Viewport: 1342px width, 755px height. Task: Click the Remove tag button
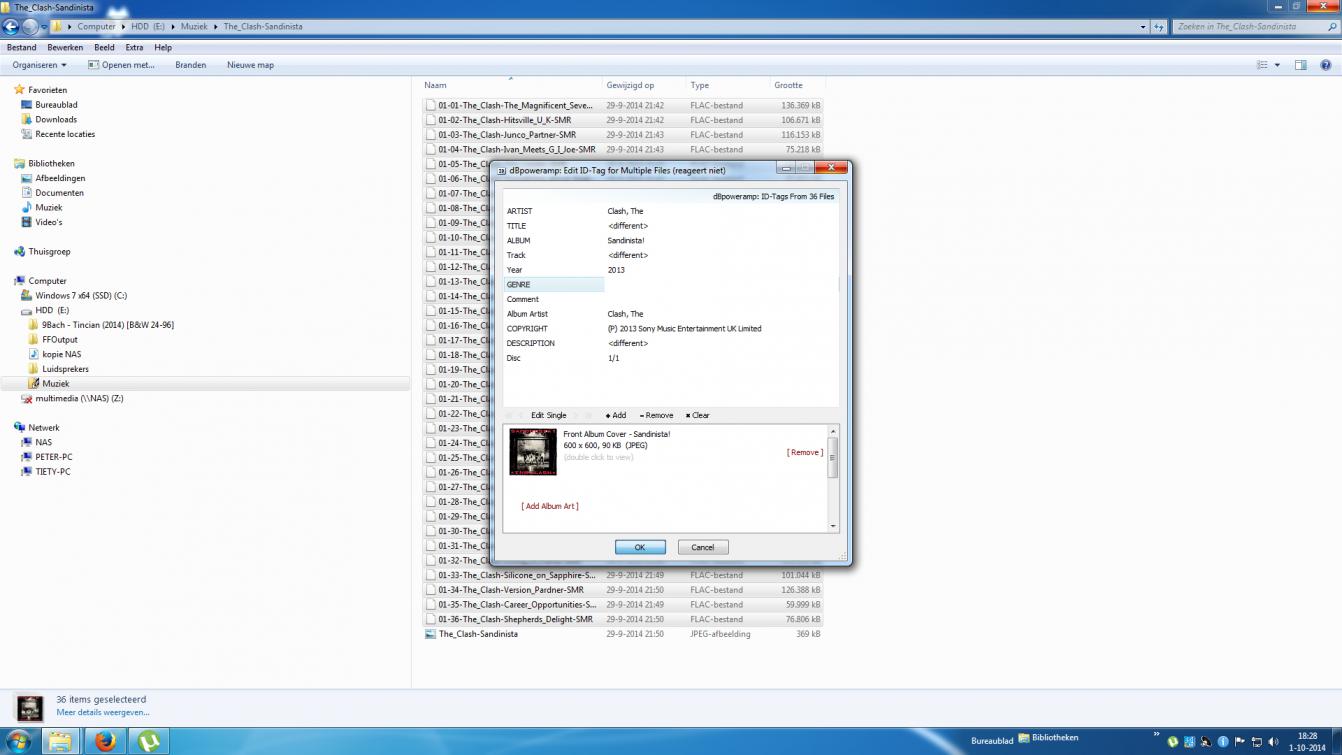[656, 415]
